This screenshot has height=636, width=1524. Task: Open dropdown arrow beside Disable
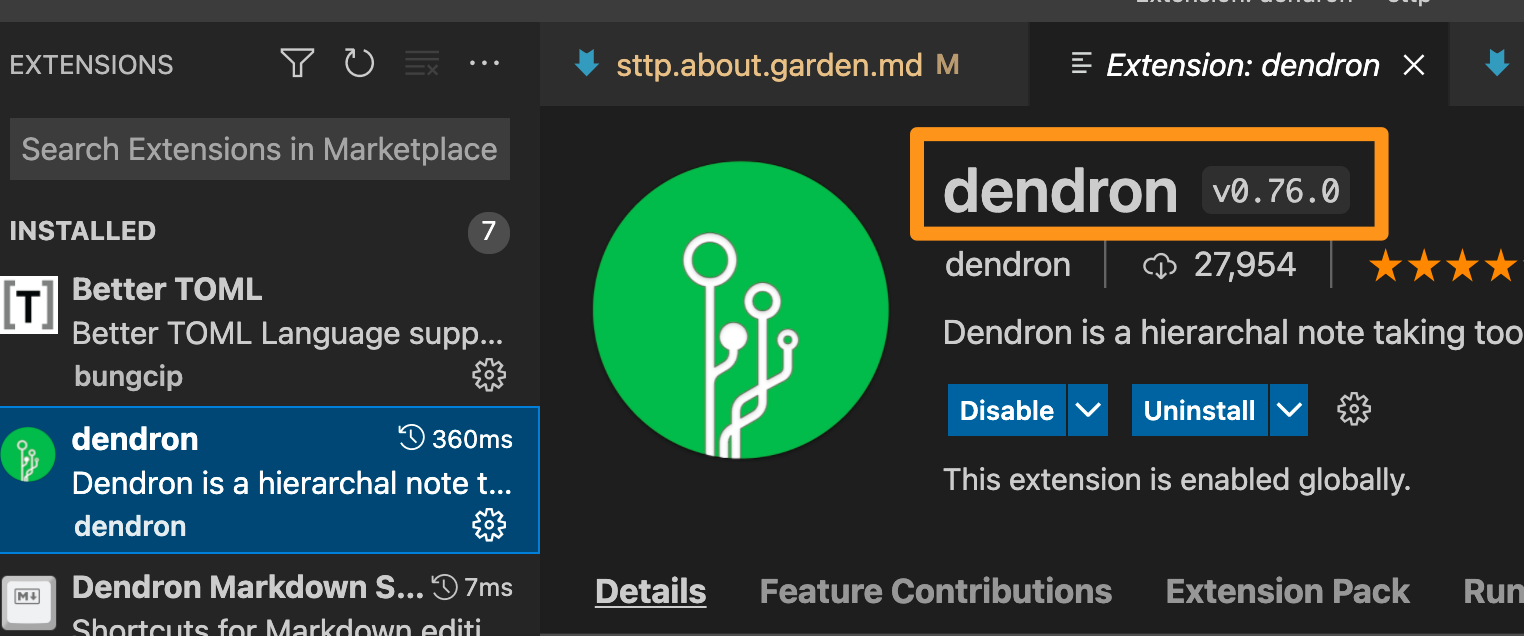point(1088,410)
